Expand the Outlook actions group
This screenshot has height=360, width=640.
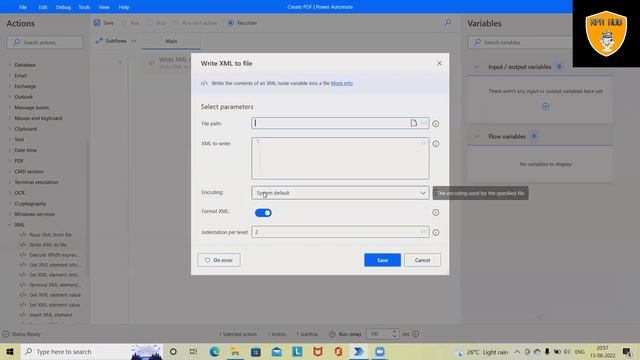pyautogui.click(x=10, y=97)
